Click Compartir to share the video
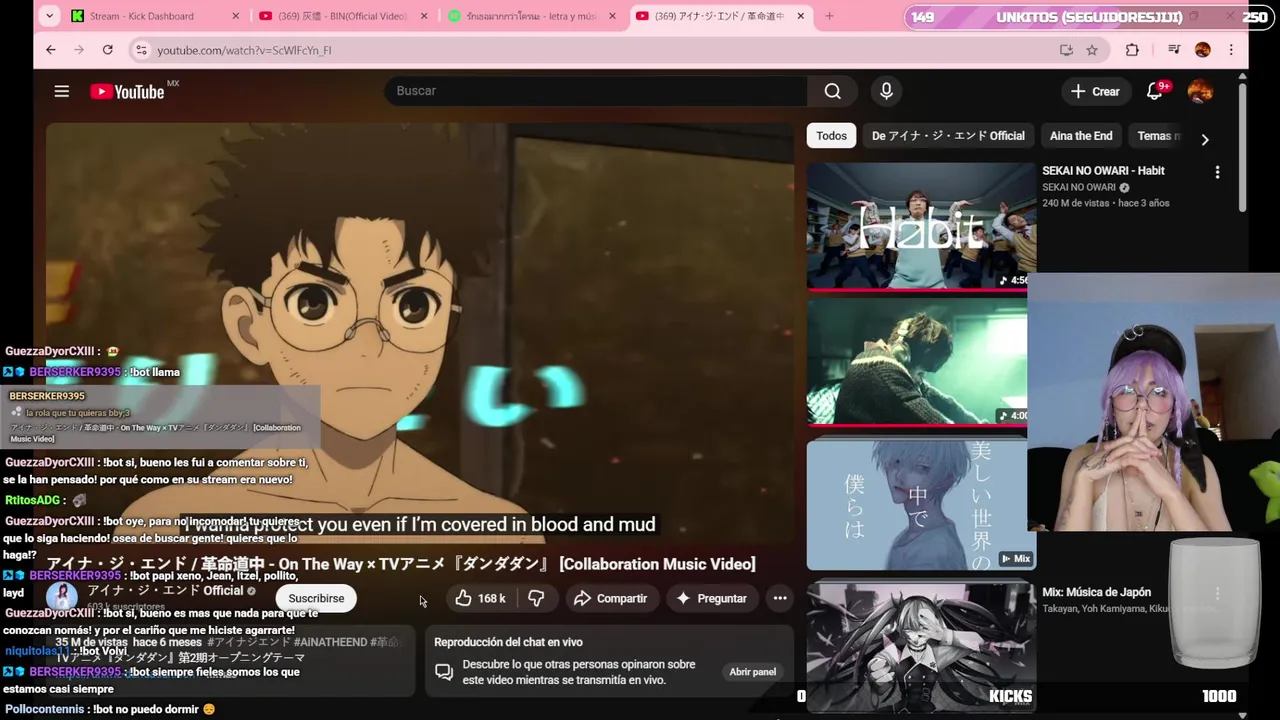The width and height of the screenshot is (1280, 720). coord(610,598)
